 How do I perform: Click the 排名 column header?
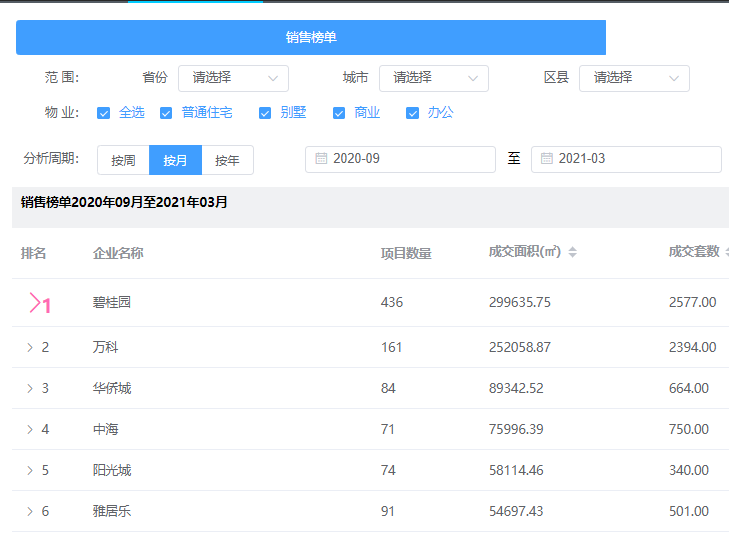point(33,253)
